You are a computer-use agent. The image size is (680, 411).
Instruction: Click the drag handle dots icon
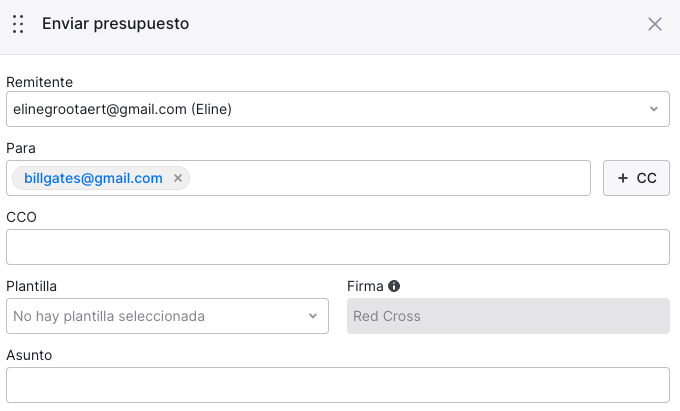(x=18, y=24)
